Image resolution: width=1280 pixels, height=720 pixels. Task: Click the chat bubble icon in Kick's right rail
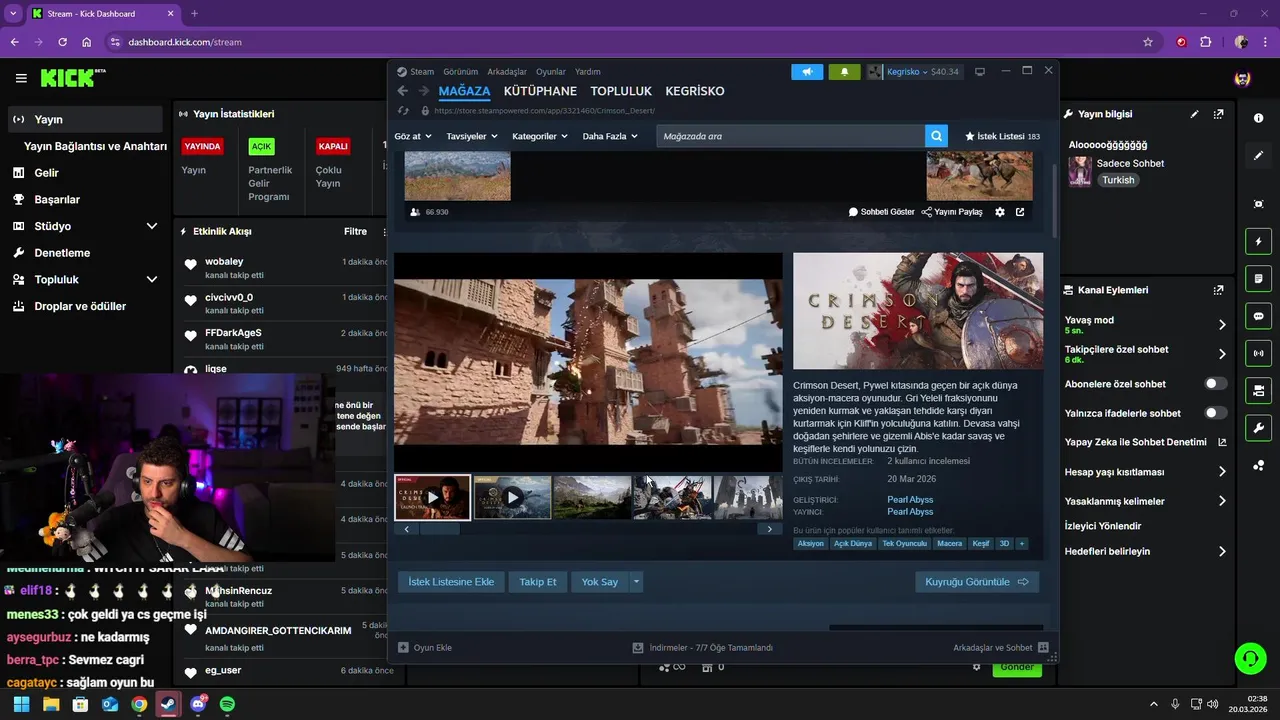(x=1258, y=316)
